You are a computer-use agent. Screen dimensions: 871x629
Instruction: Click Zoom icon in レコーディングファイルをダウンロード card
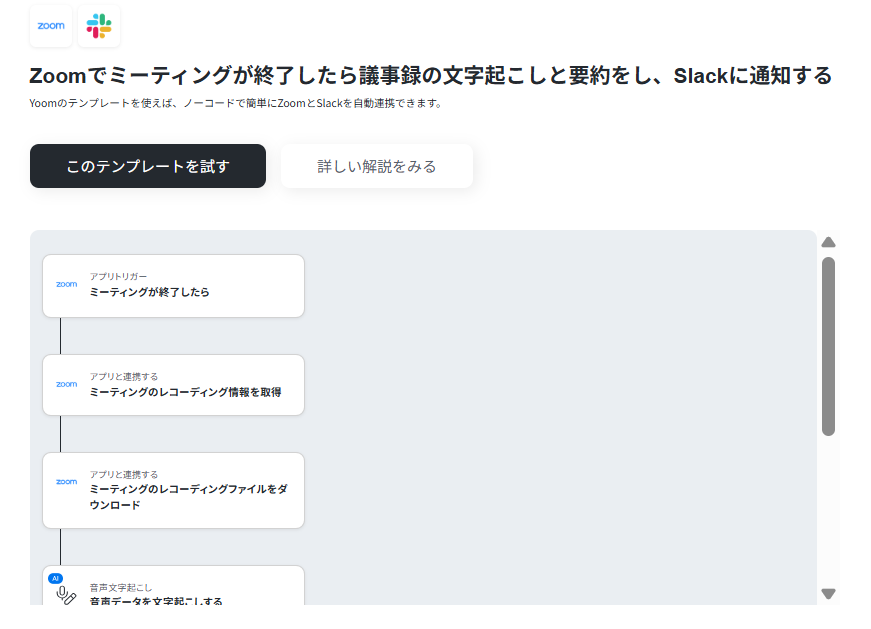(x=67, y=482)
